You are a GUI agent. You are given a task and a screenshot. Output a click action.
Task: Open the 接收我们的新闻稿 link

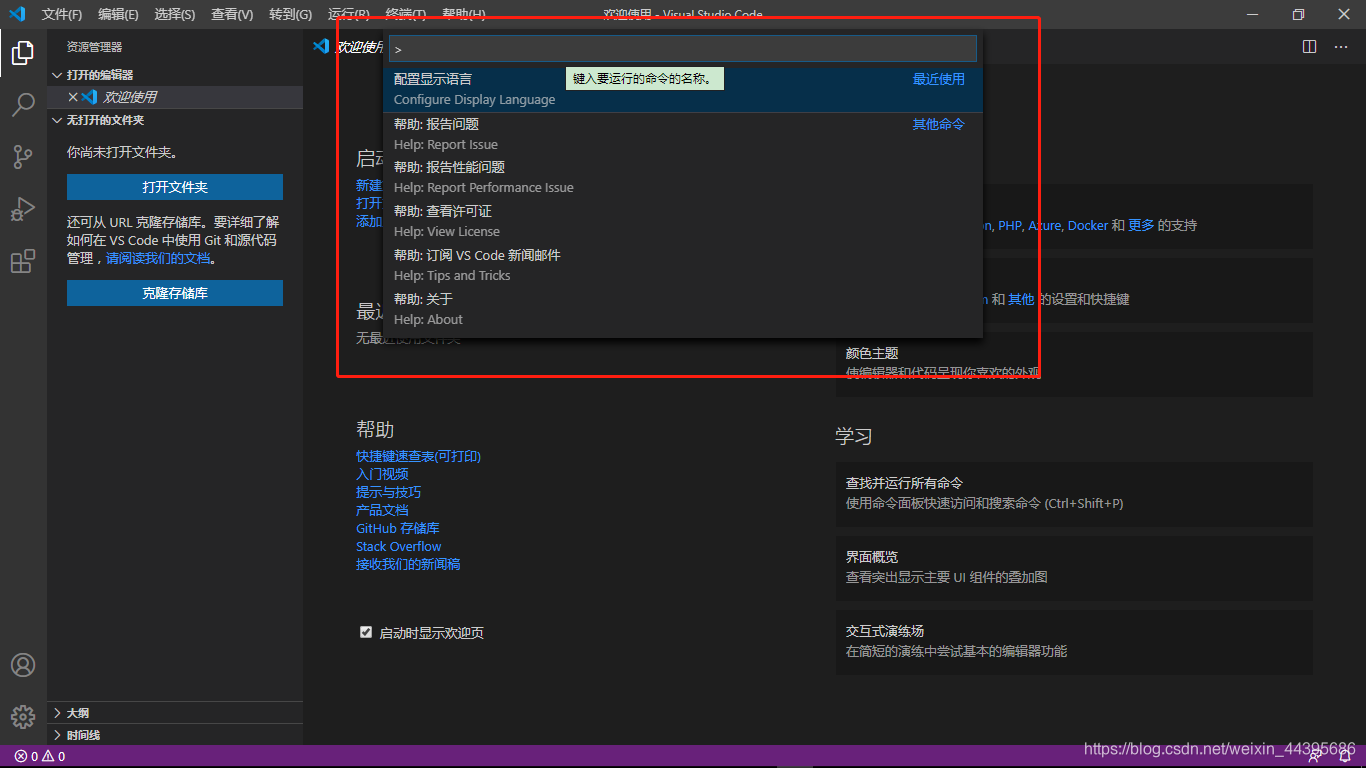point(408,564)
